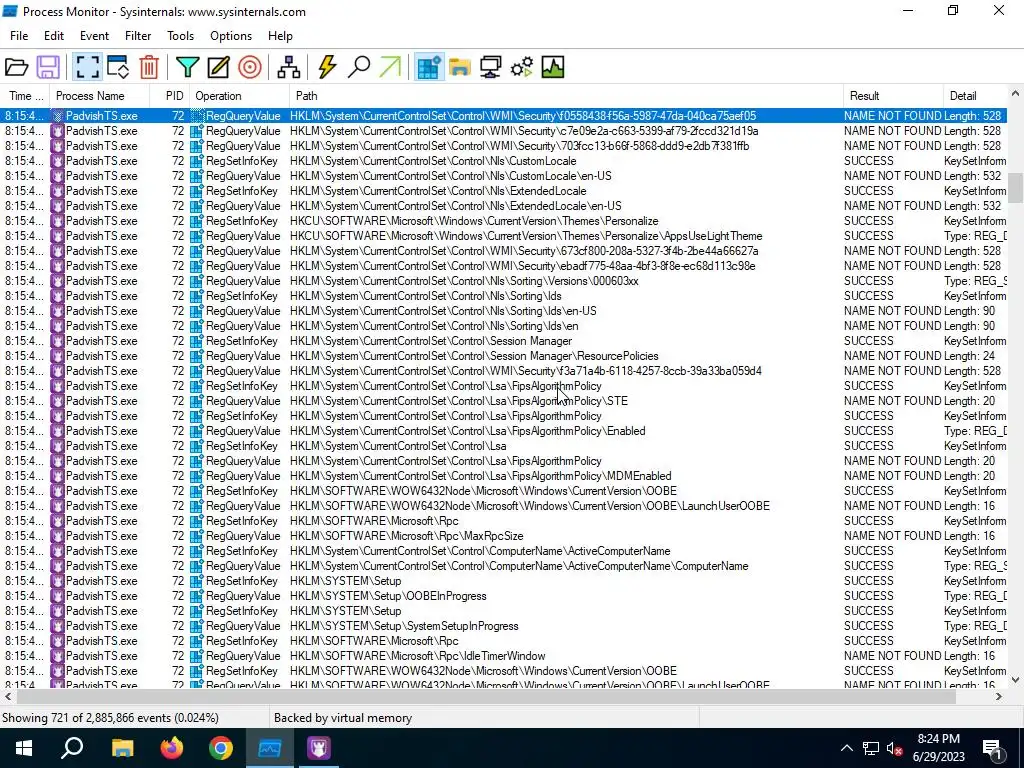The width and height of the screenshot is (1024, 768).
Task: Click the vertical scrollbar up arrow
Action: tap(1015, 93)
